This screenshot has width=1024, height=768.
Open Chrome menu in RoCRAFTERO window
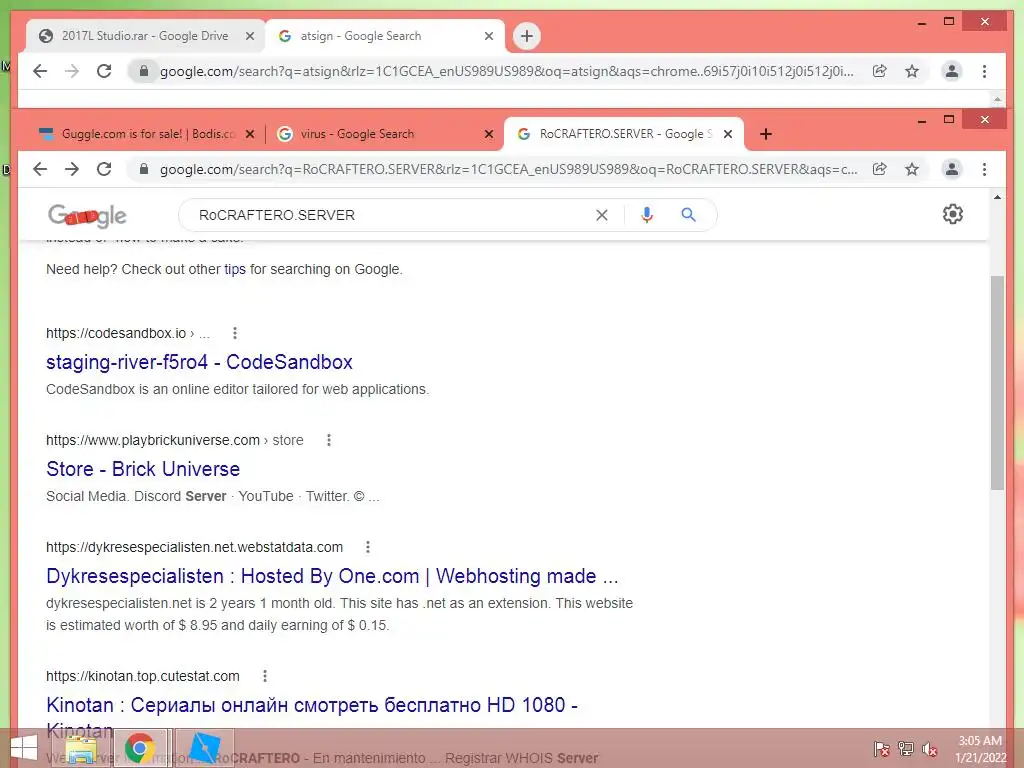(984, 169)
